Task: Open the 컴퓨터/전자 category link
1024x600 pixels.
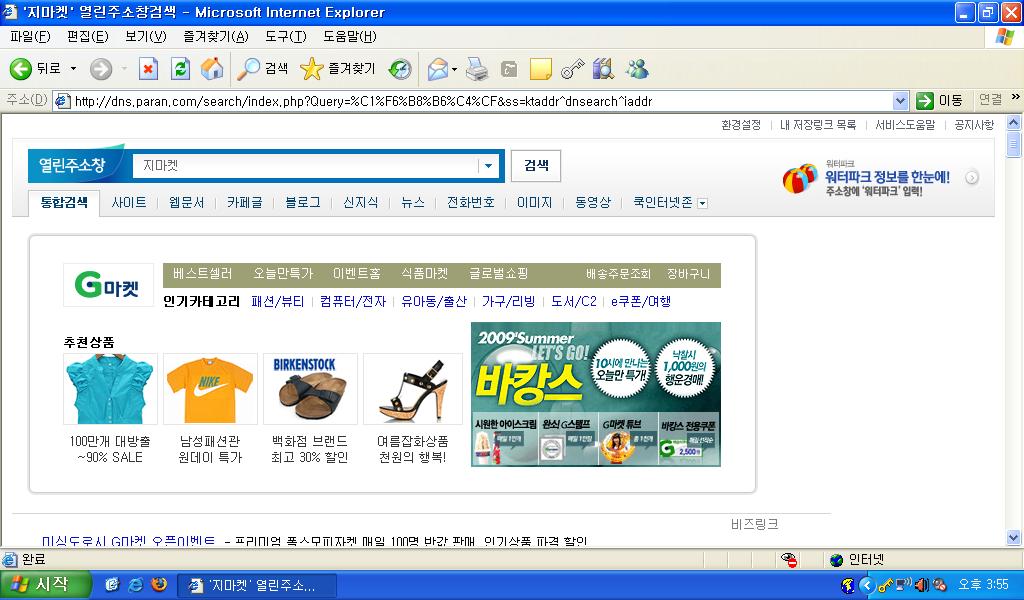Action: 353,302
